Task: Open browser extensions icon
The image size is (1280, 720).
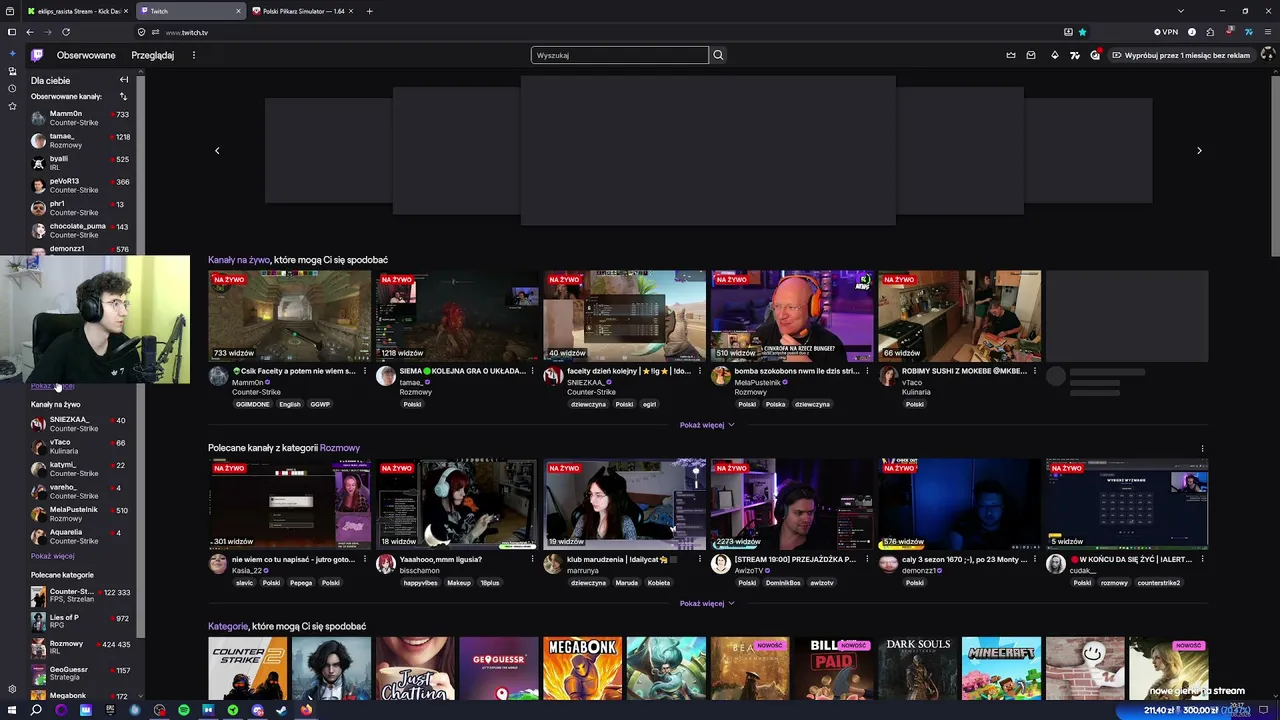Action: coord(1210,32)
